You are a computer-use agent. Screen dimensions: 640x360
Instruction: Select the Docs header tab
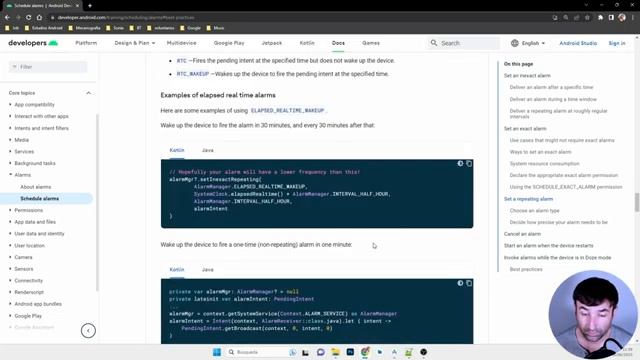click(338, 43)
